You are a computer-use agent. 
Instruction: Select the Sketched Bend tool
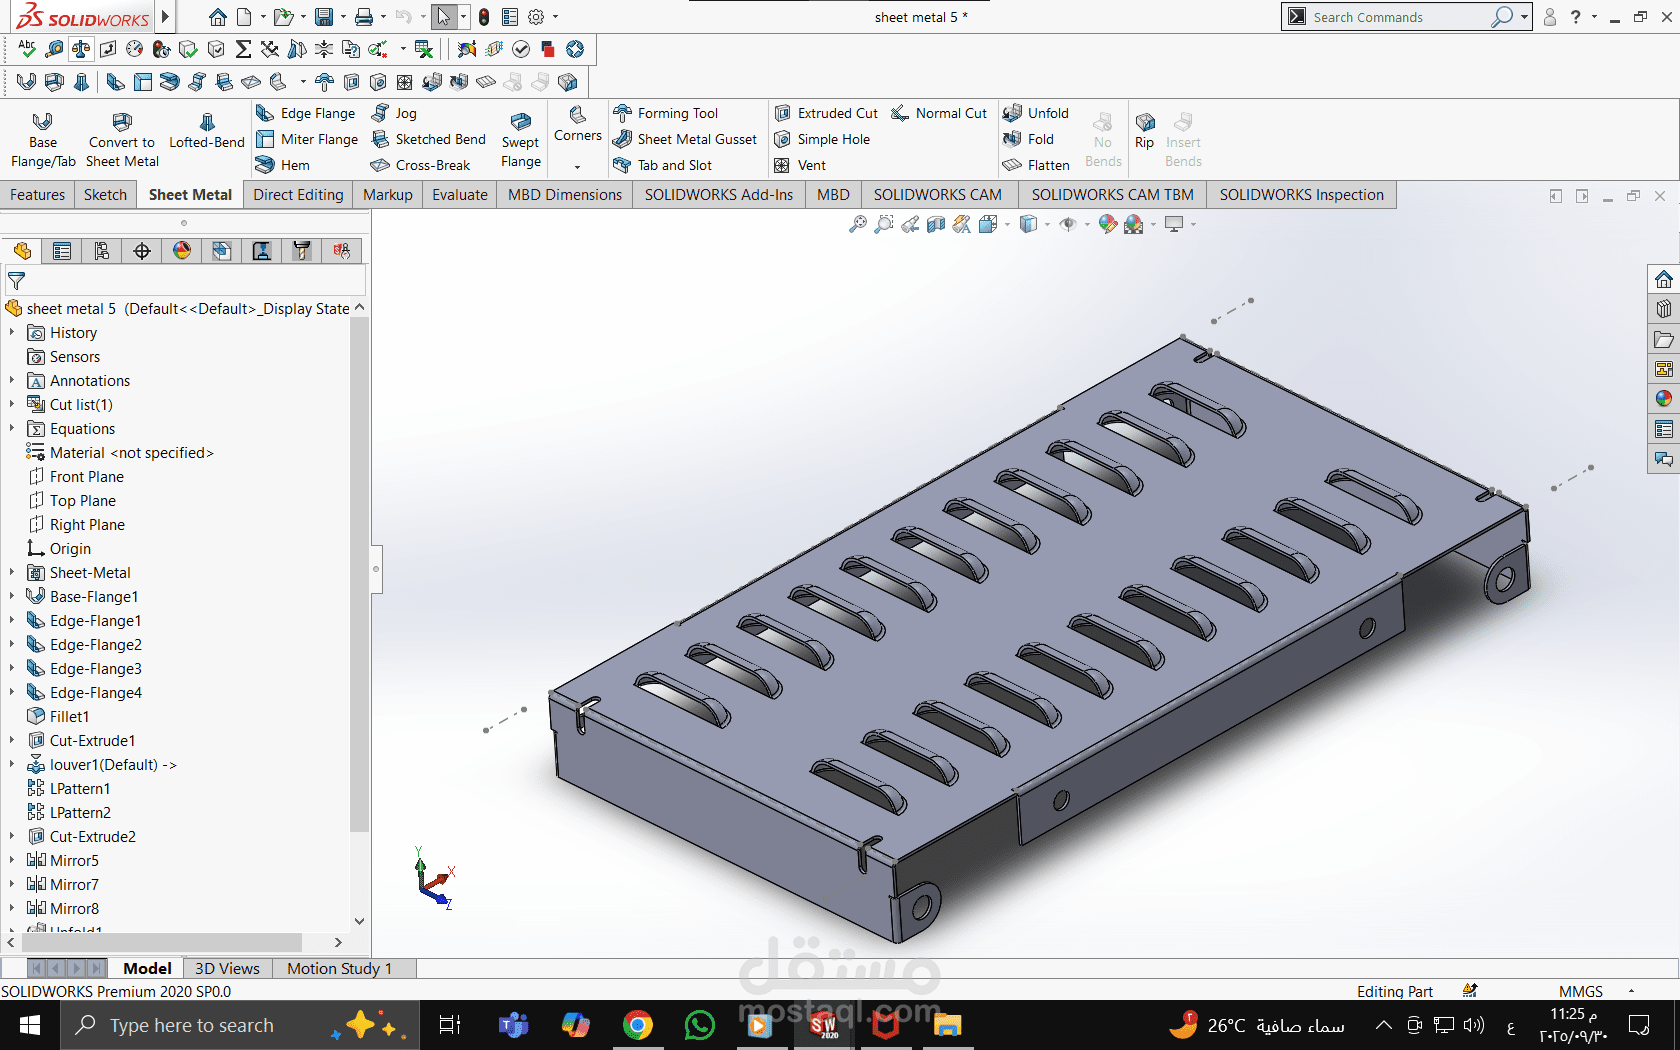pyautogui.click(x=428, y=139)
